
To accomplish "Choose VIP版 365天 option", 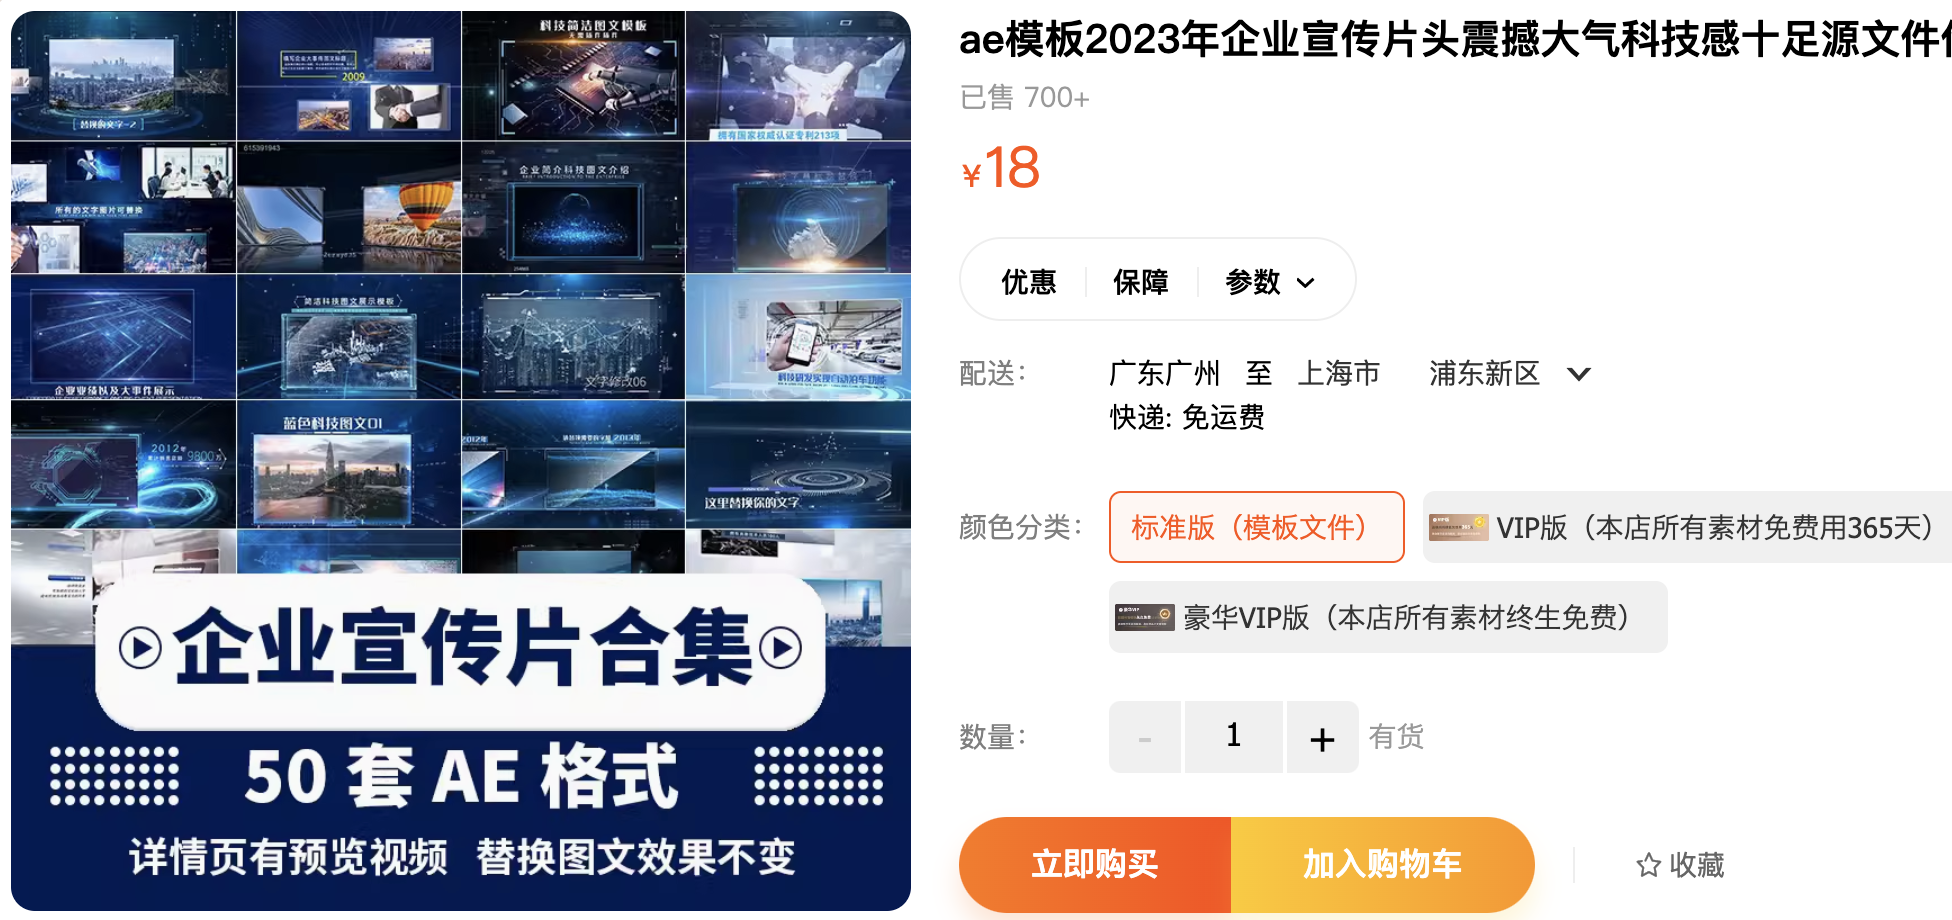I will pos(1687,527).
